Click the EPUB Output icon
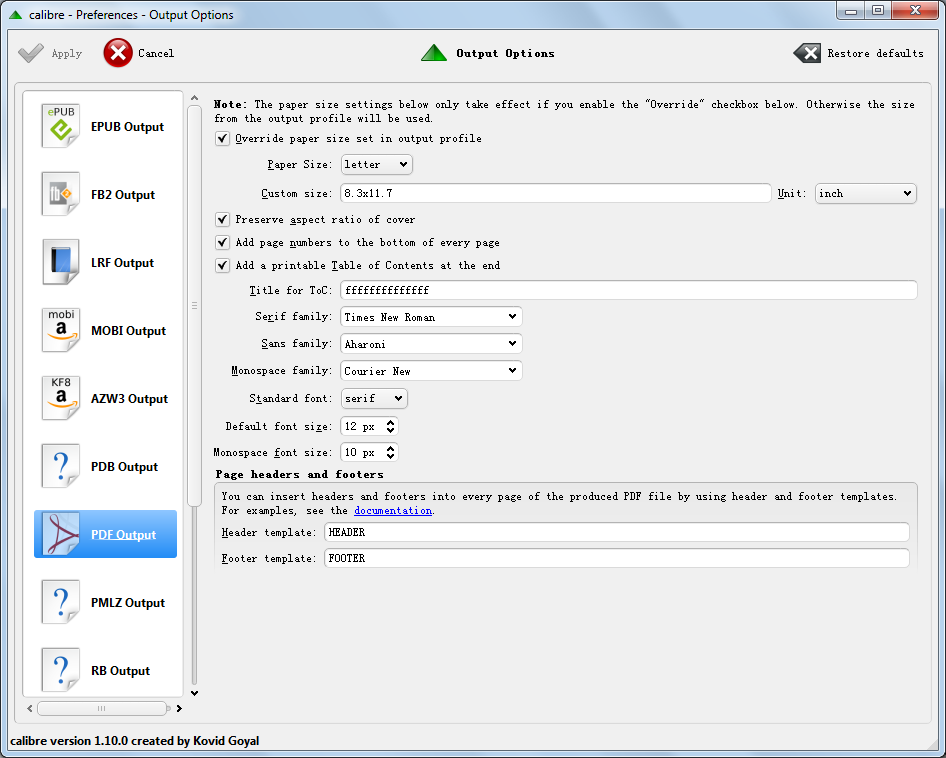Screen dimensions: 946x758 (60, 126)
